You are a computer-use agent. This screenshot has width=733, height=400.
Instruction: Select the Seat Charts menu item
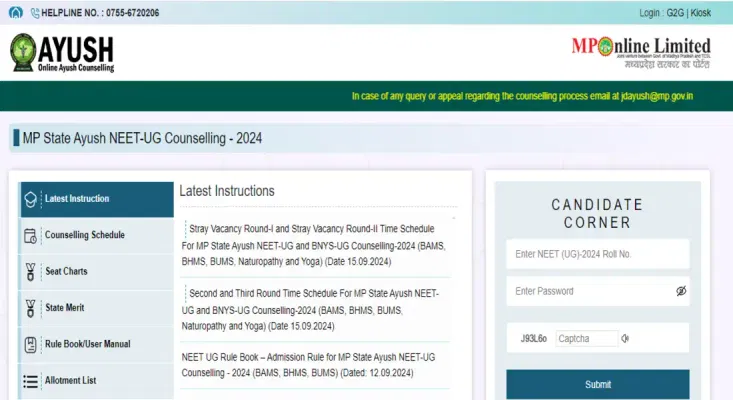point(66,272)
